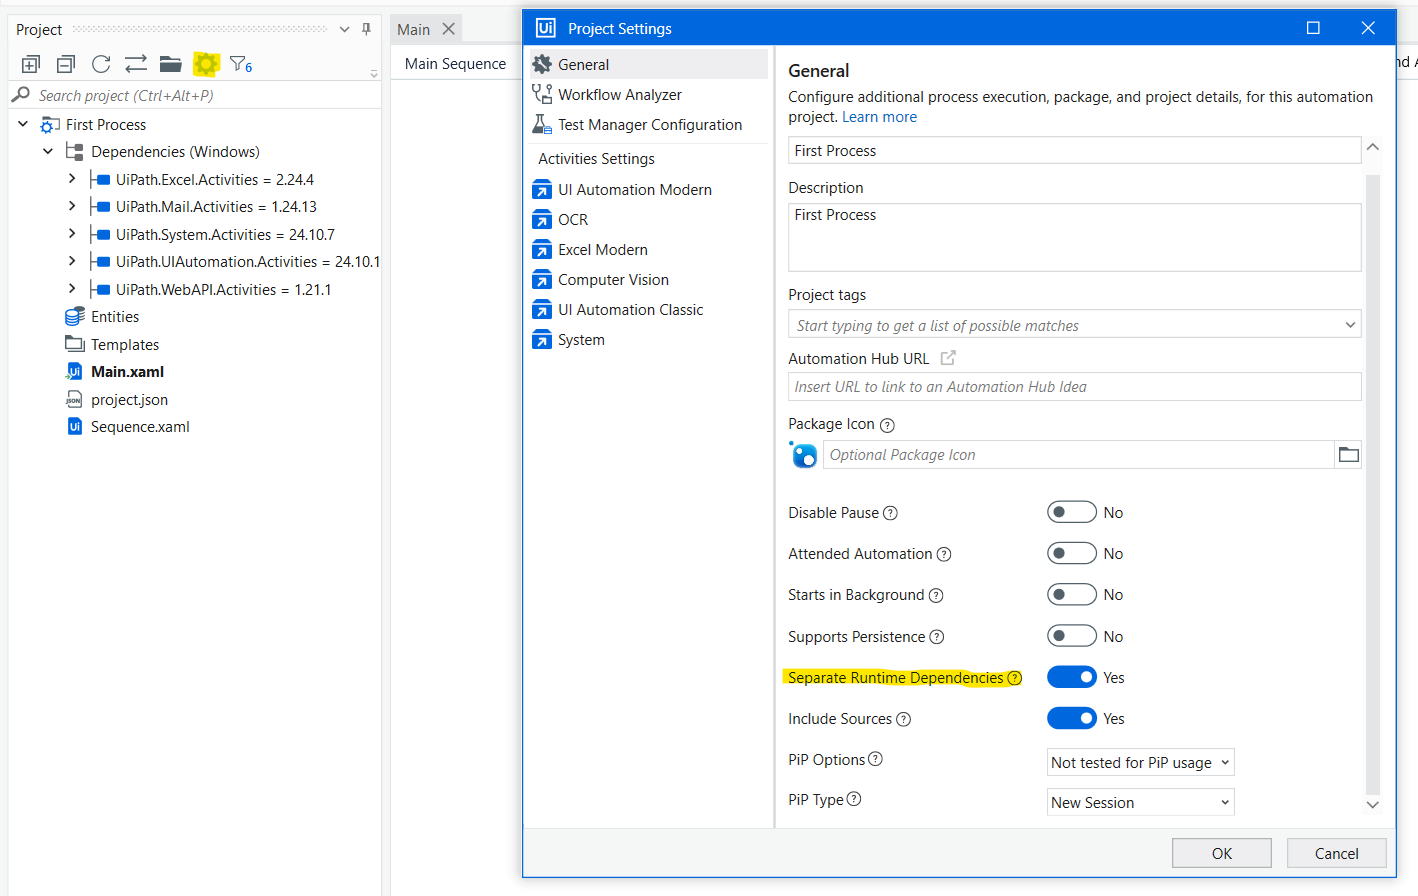This screenshot has width=1418, height=896.
Task: Browse for a package icon file
Action: click(x=1348, y=455)
